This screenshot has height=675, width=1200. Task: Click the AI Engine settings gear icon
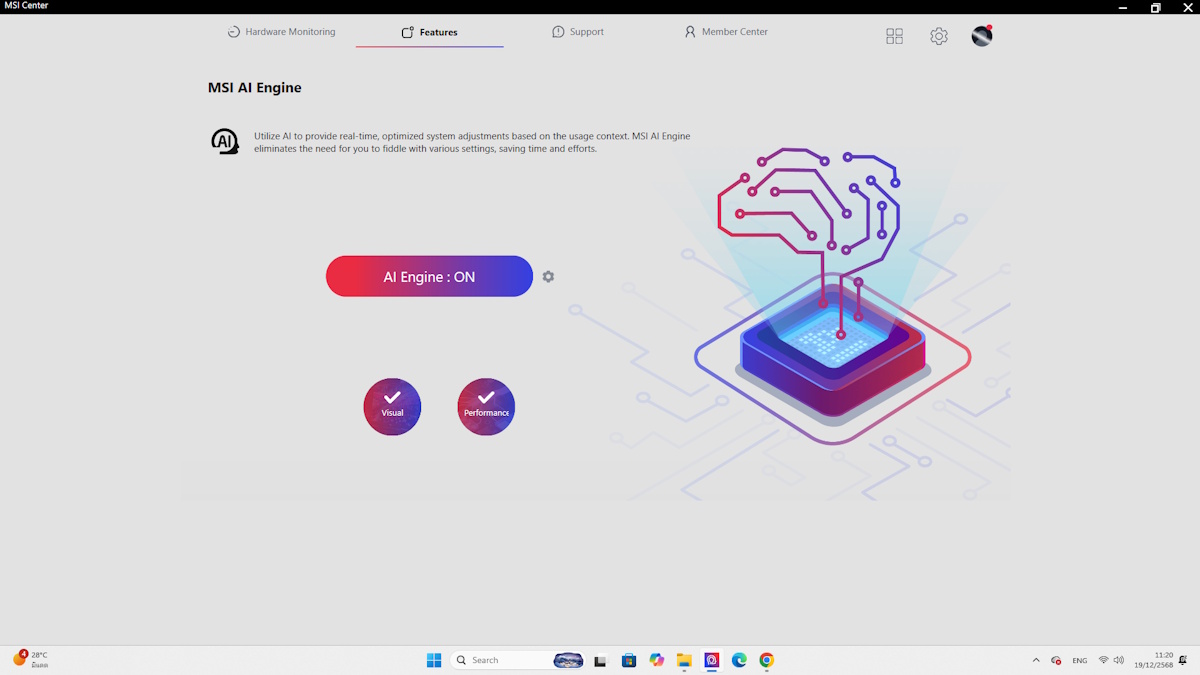tap(548, 277)
